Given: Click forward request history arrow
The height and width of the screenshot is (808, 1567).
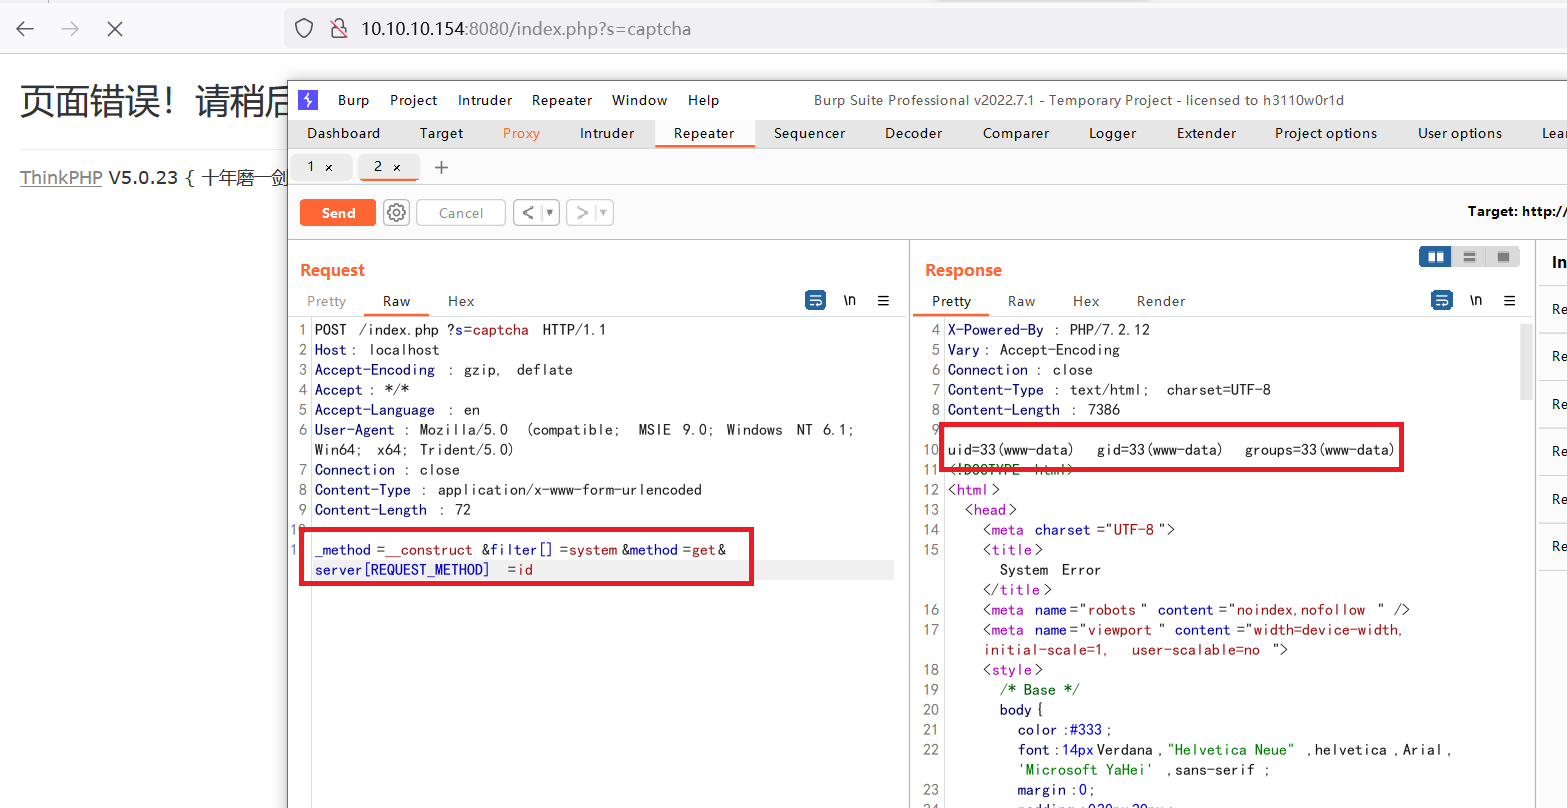Looking at the screenshot, I should pyautogui.click(x=580, y=213).
